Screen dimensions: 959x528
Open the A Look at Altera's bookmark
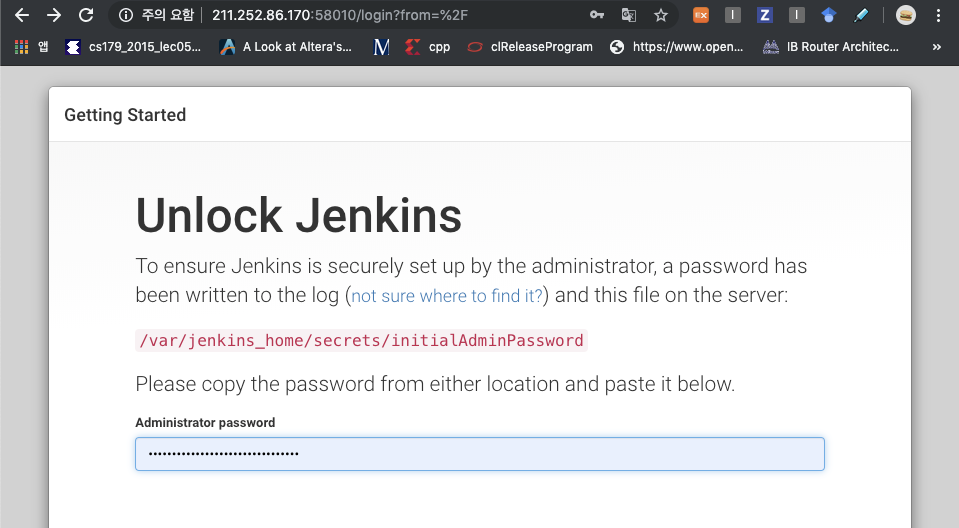(x=286, y=46)
